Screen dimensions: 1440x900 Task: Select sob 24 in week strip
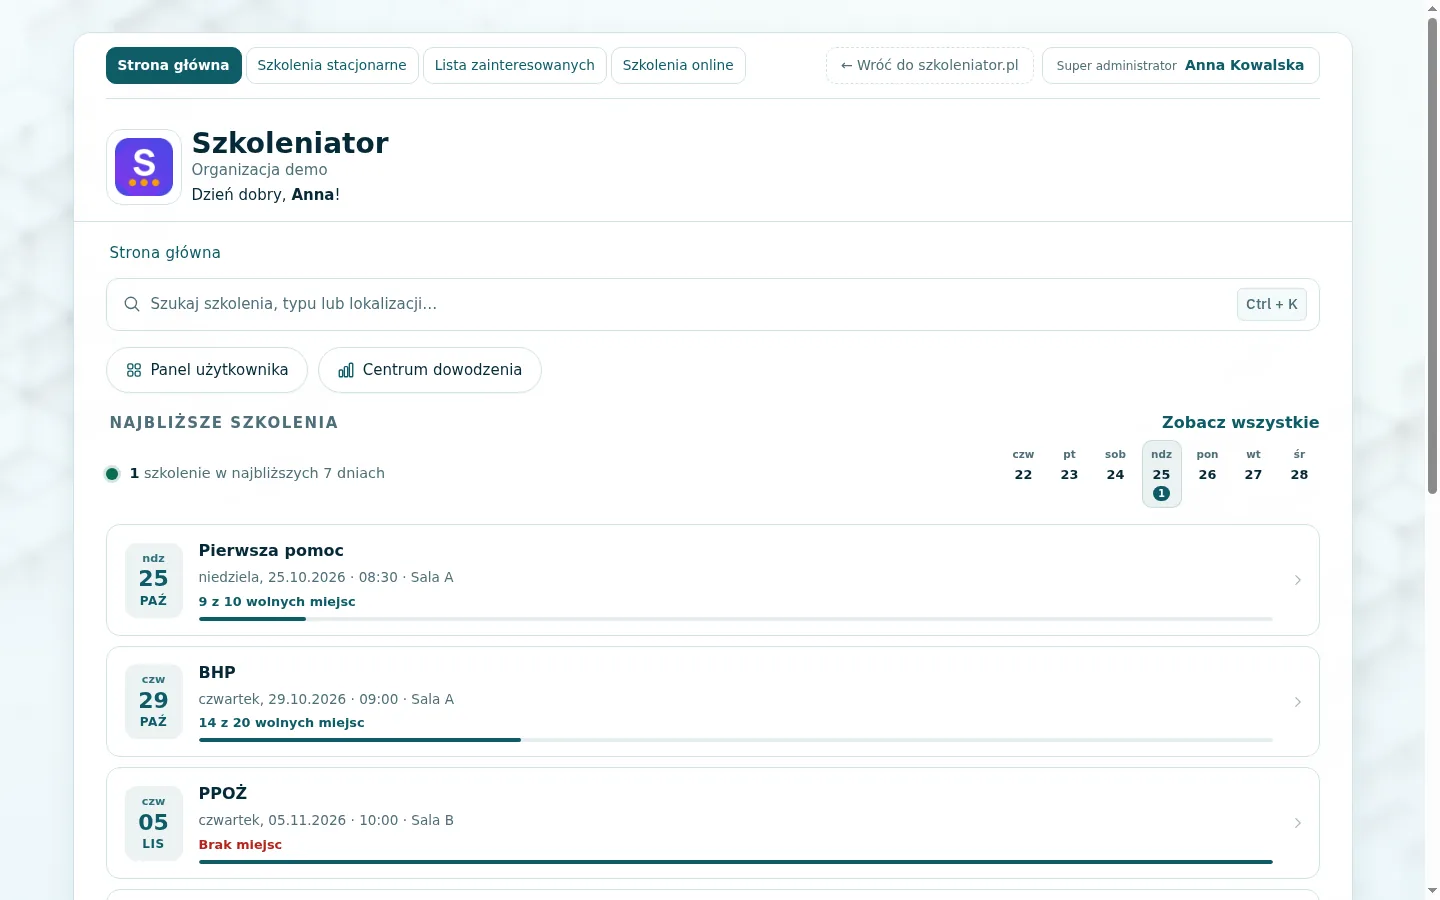coord(1115,473)
